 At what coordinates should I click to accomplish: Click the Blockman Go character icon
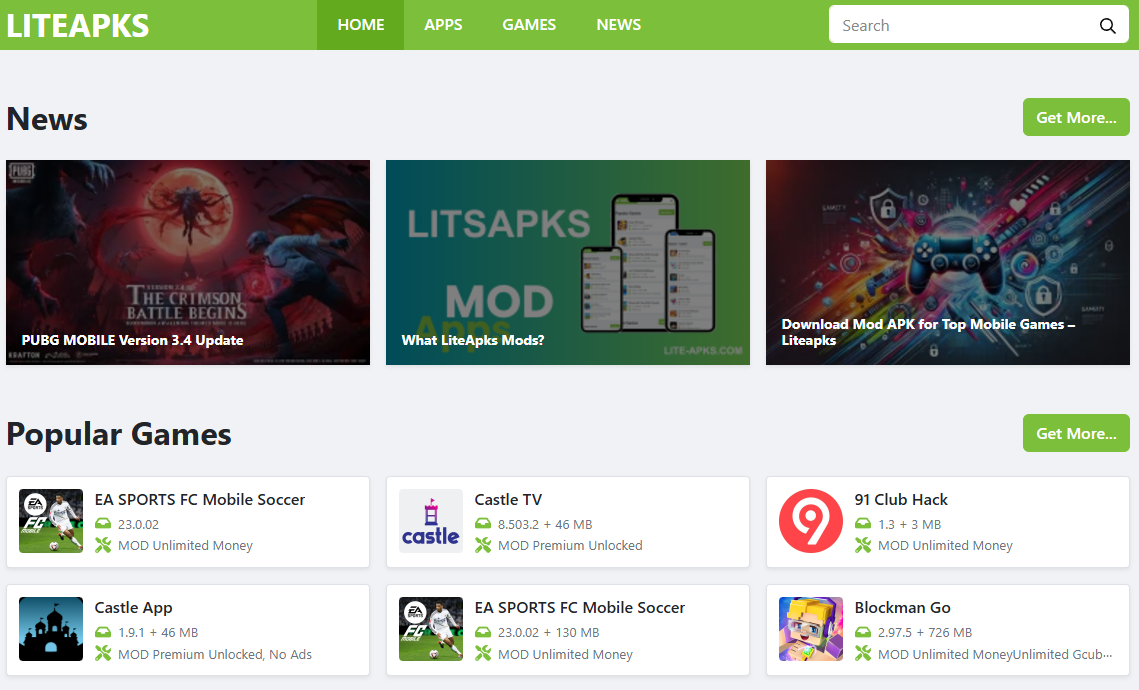[x=811, y=629]
